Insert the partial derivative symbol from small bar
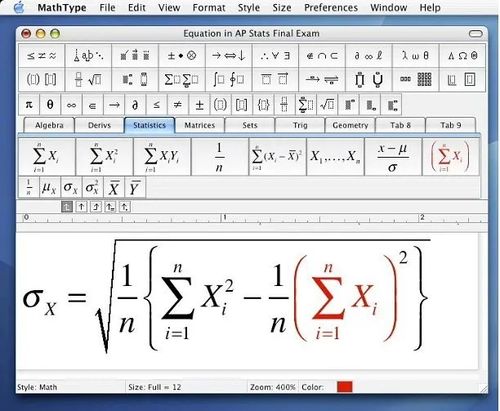The width and height of the screenshot is (500, 411). (135, 105)
